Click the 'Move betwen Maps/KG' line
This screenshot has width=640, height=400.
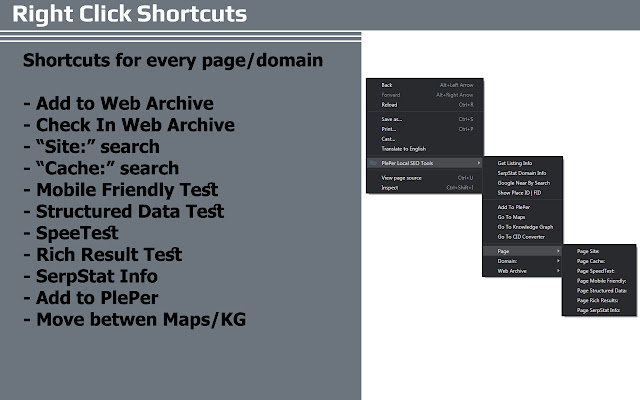click(135, 320)
